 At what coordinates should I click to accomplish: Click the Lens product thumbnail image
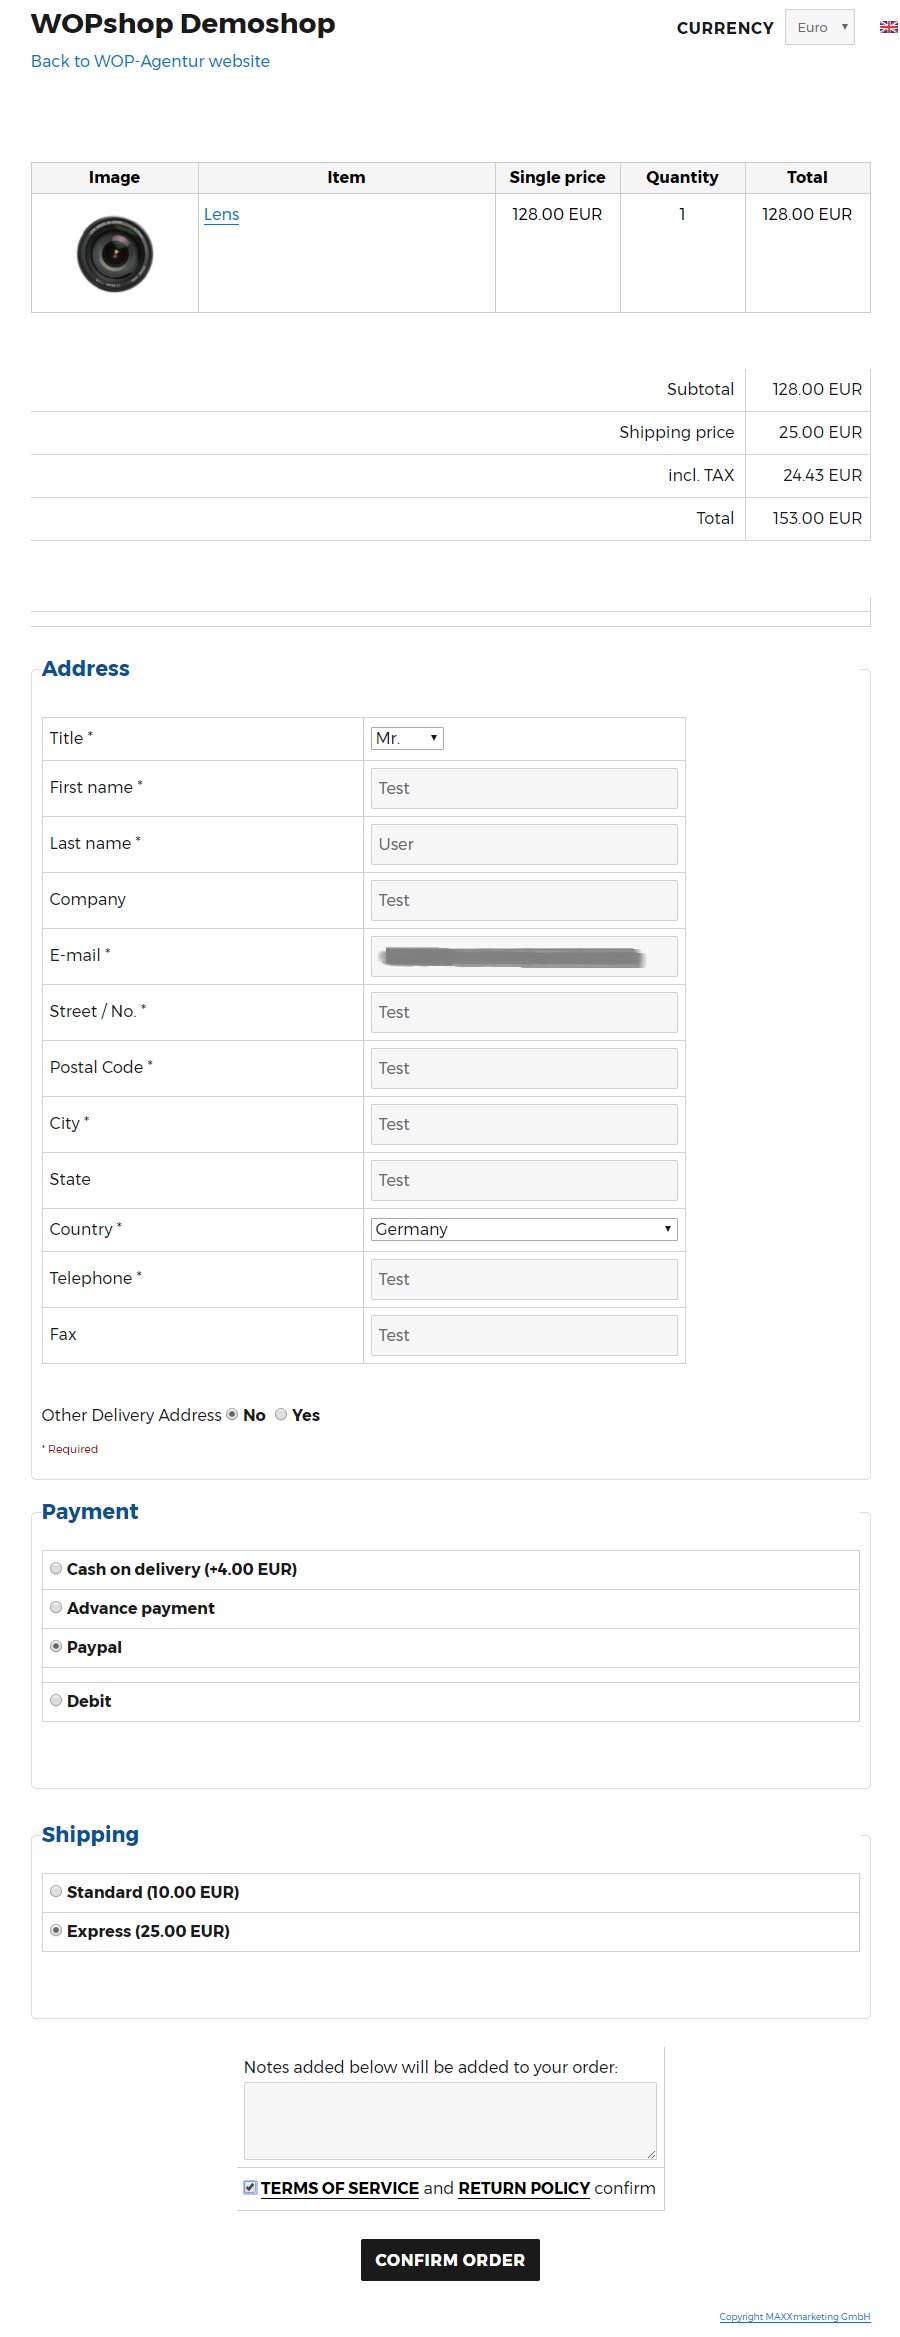[115, 253]
